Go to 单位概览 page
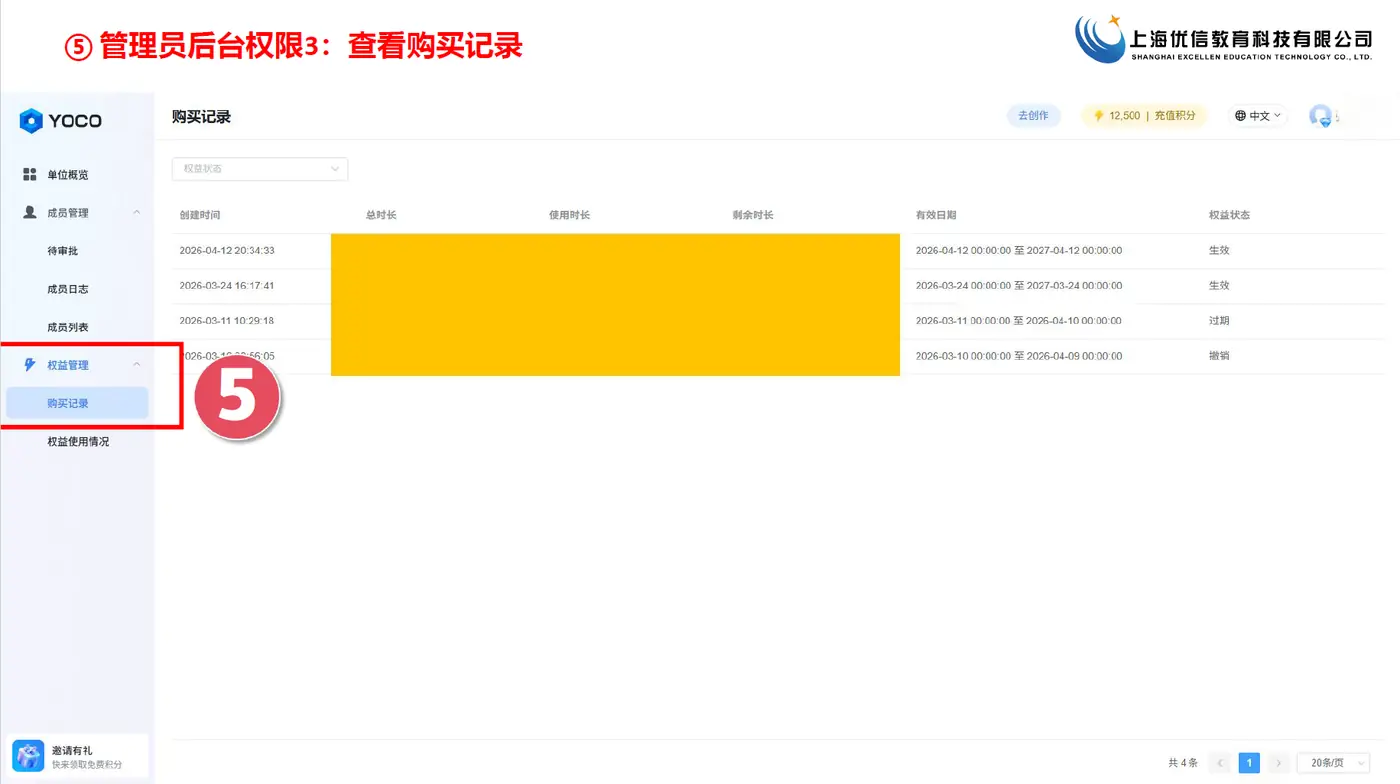This screenshot has height=784, width=1400. pyautogui.click(x=68, y=175)
